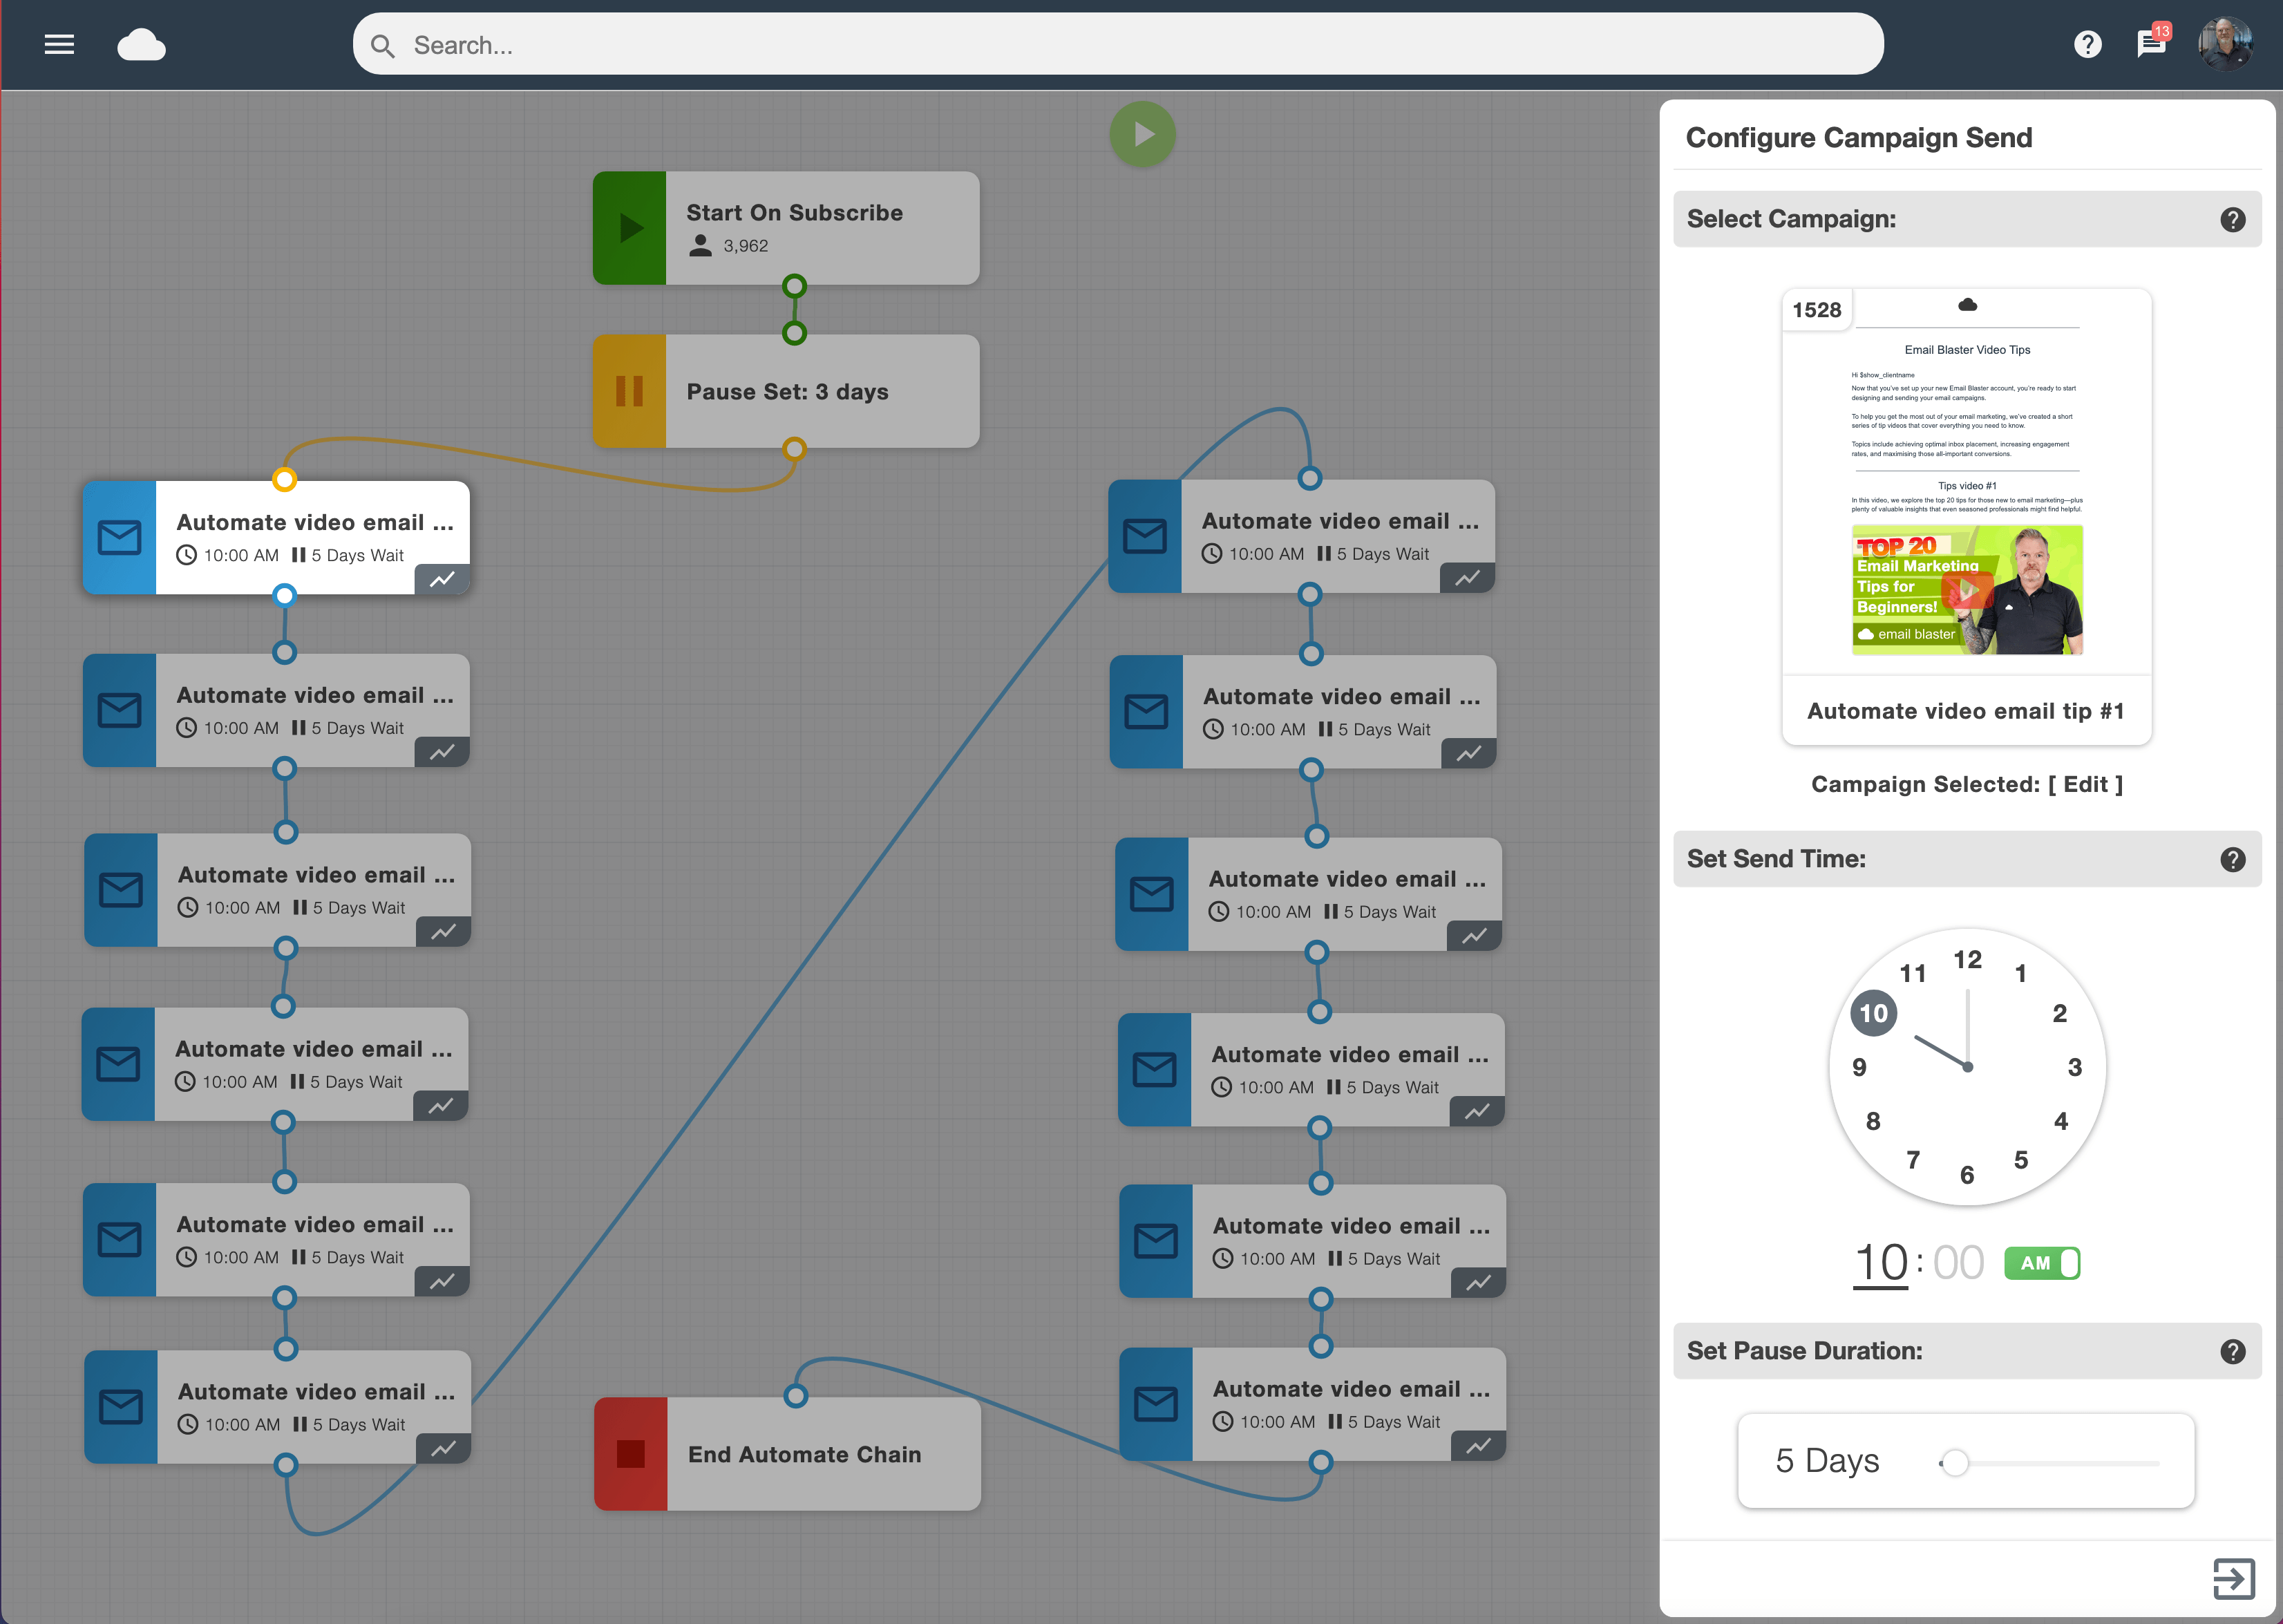Screen dimensions: 2283x1624
Task: Click the Top 20 Email Marketing Tips video thumbnail
Action: 1967,590
